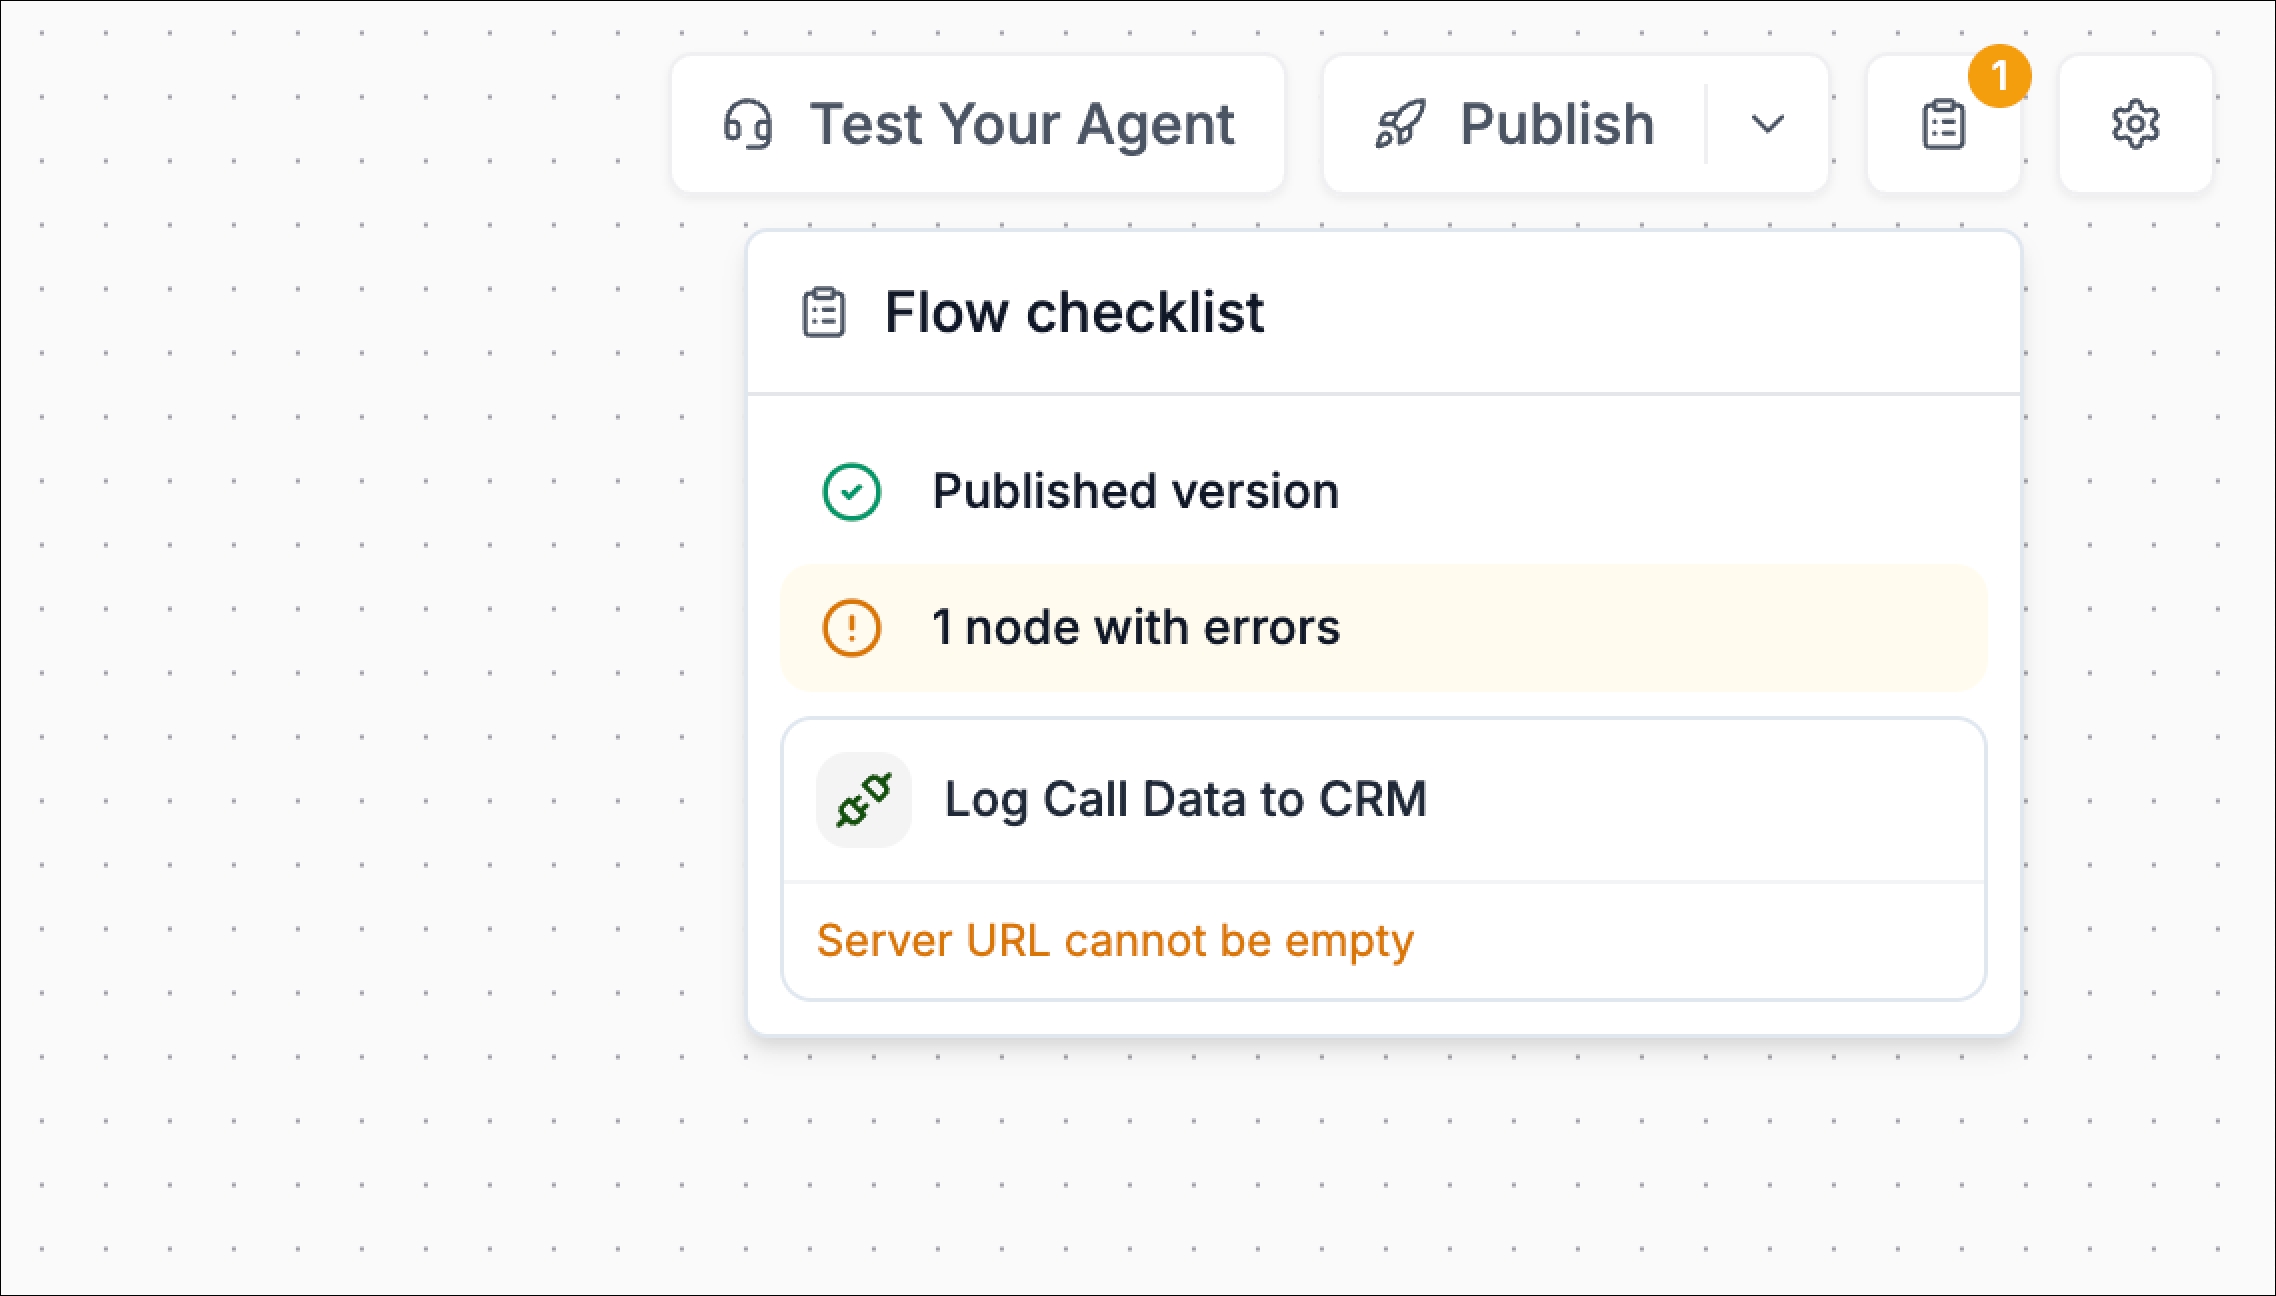Check the Log Call Data to CRM entry
The image size is (2276, 1296).
(x=1184, y=799)
